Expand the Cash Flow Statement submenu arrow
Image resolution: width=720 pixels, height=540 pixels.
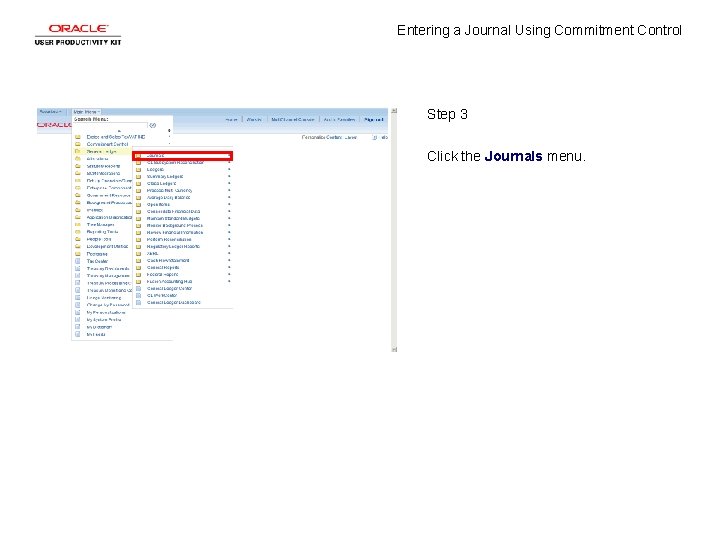[x=229, y=260]
